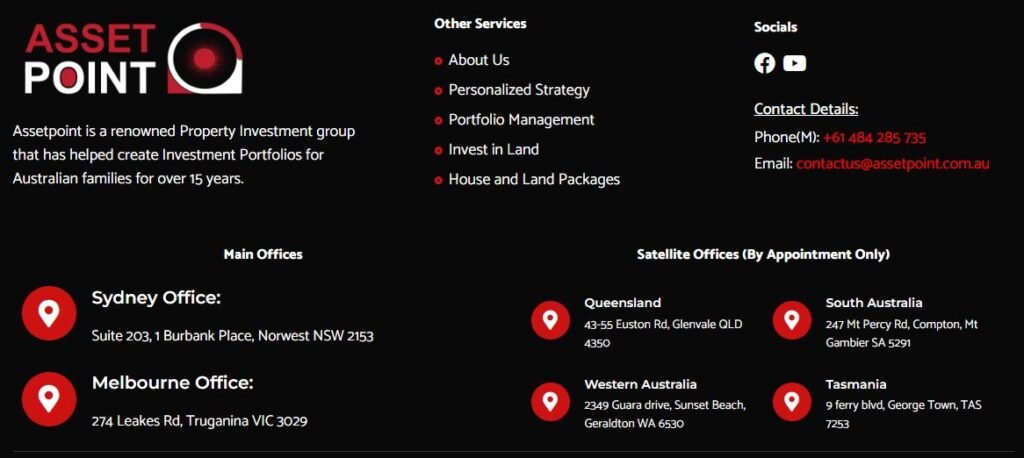
Task: Click the Sydney Office address text
Action: 232,336
